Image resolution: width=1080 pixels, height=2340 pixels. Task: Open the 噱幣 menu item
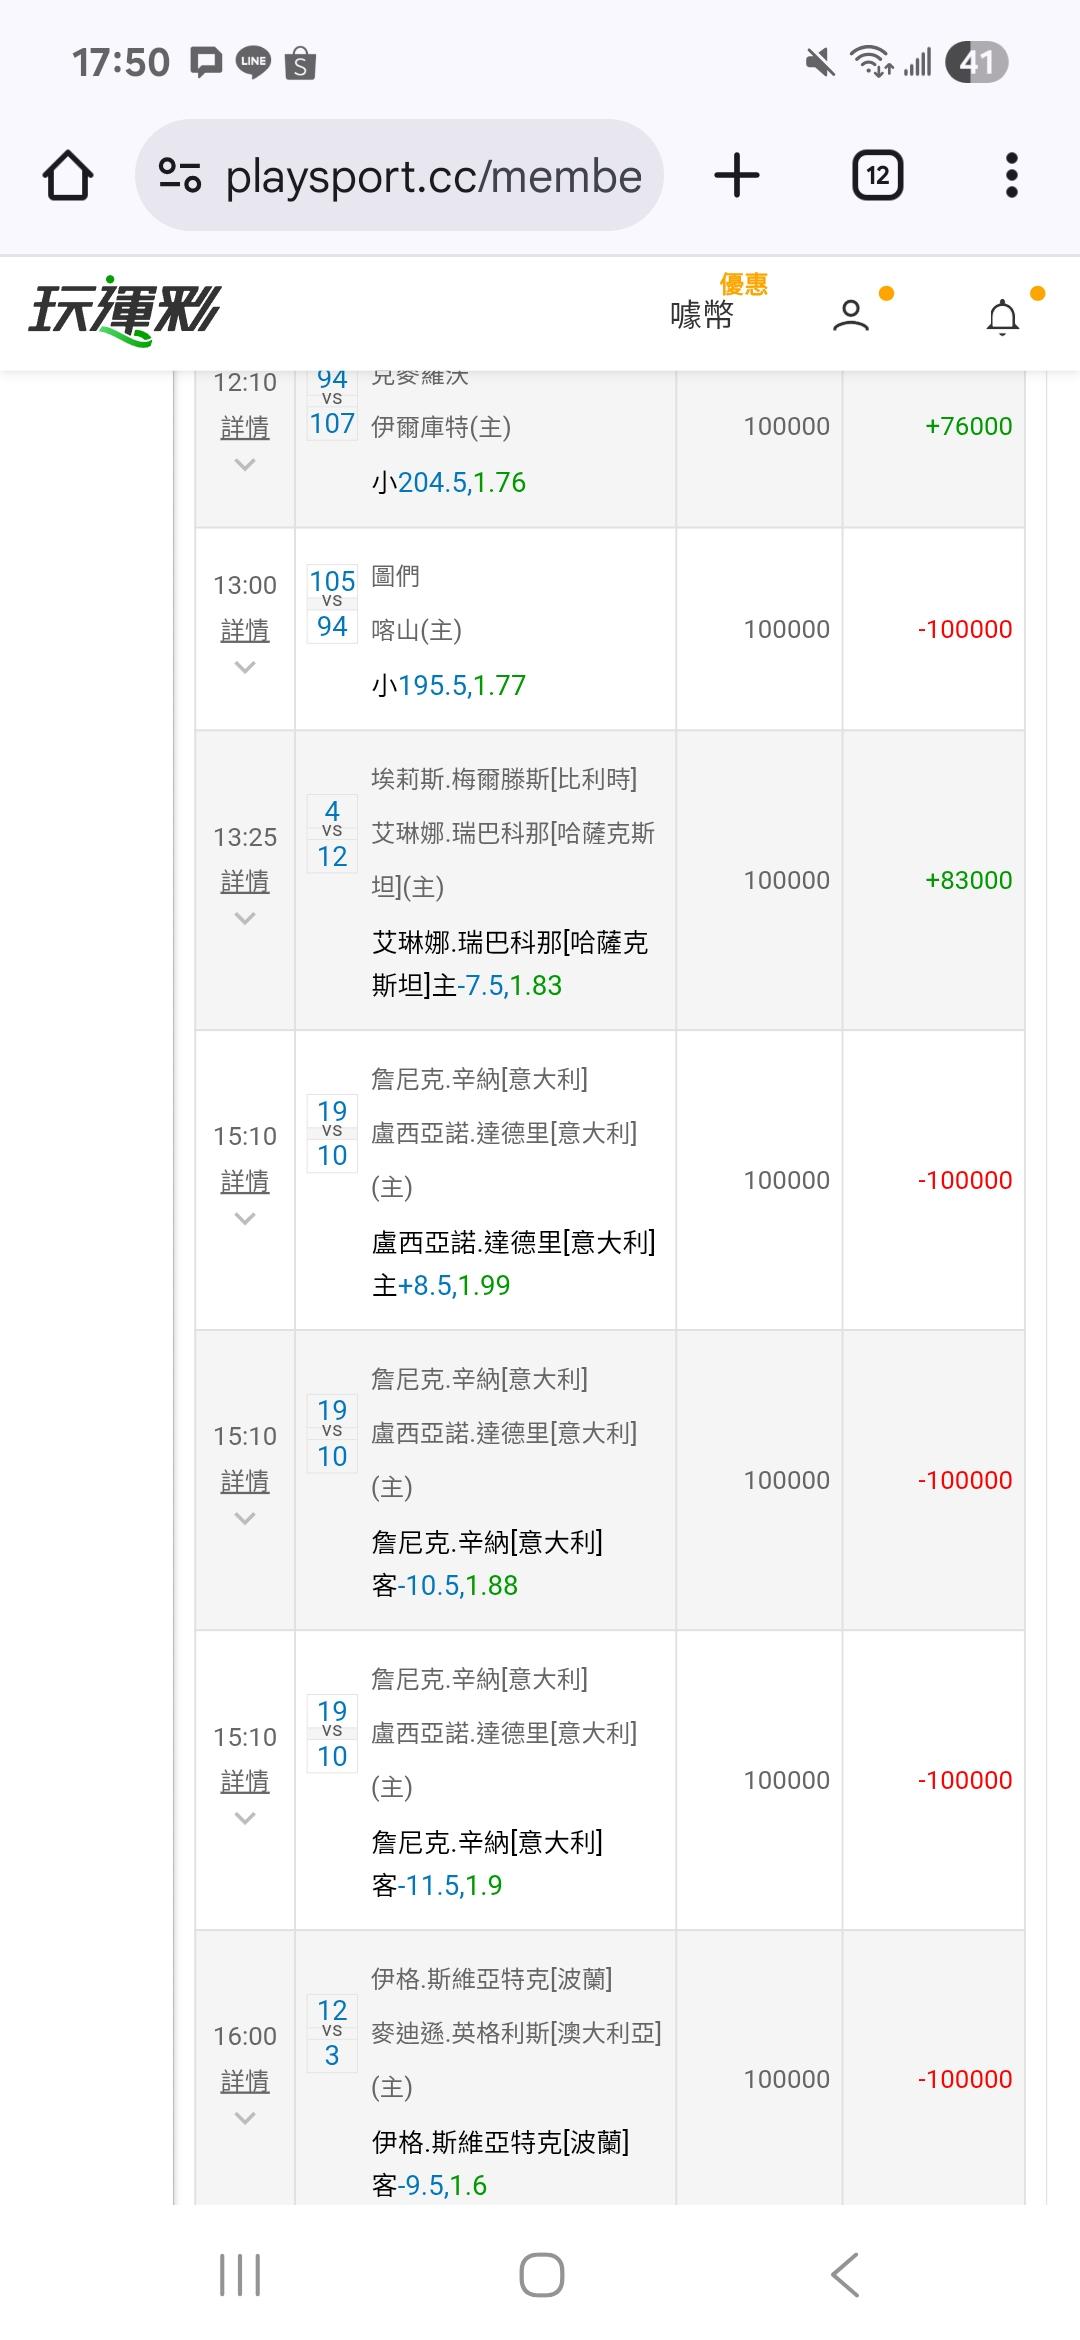[702, 315]
